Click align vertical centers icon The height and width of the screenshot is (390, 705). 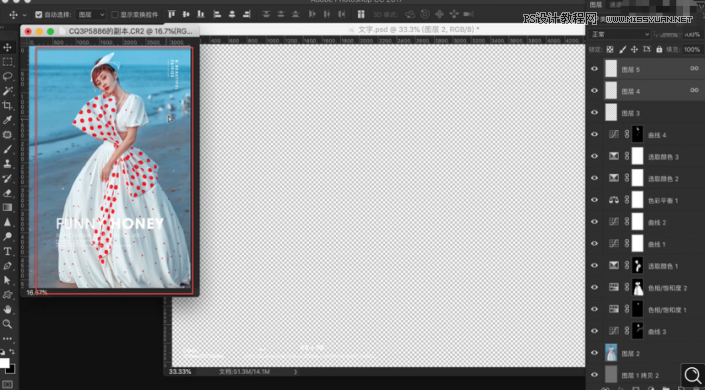186,14
